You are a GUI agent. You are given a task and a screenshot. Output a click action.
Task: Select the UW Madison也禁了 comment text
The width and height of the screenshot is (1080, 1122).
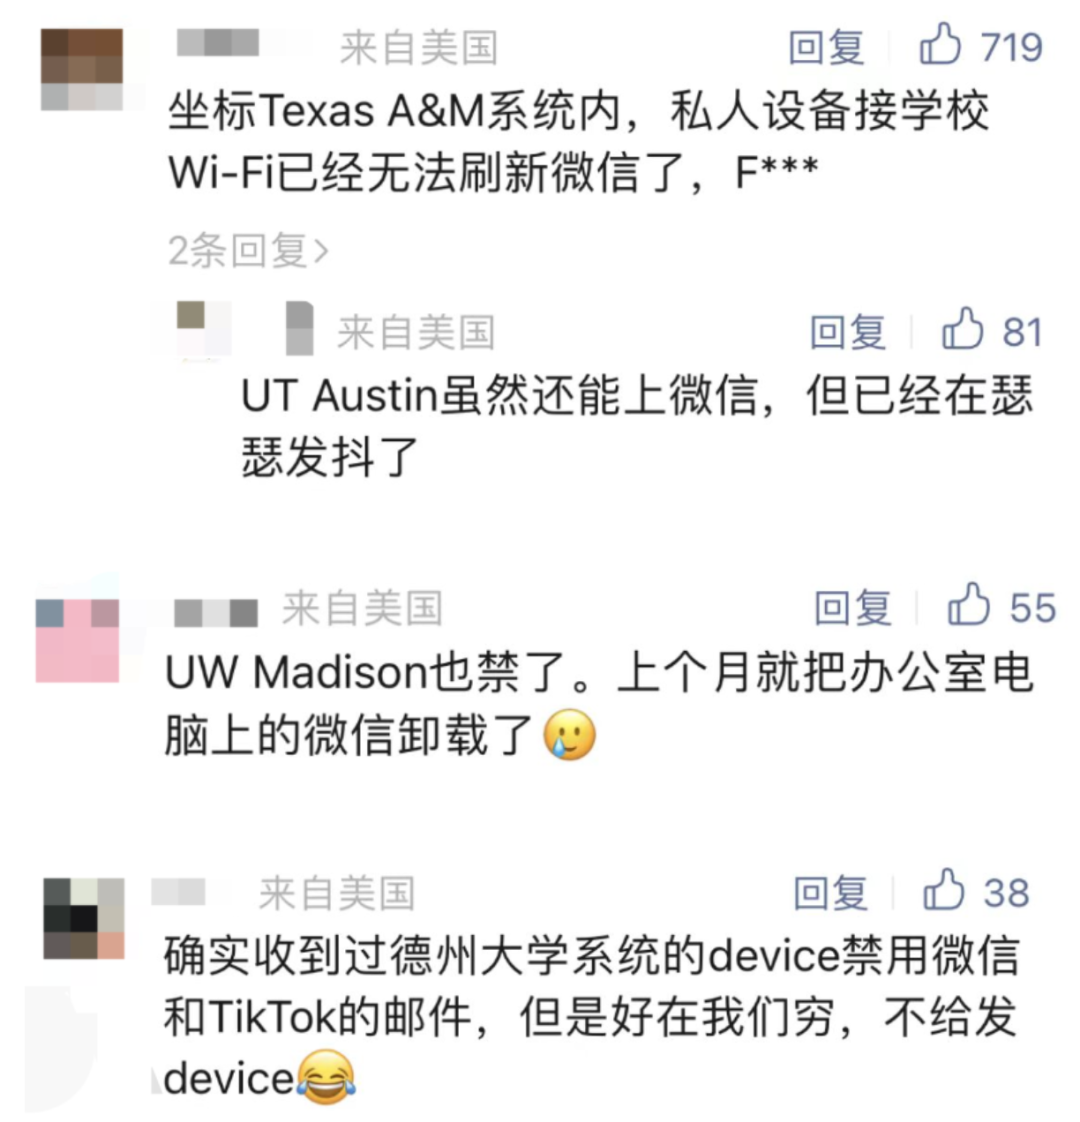pos(600,704)
